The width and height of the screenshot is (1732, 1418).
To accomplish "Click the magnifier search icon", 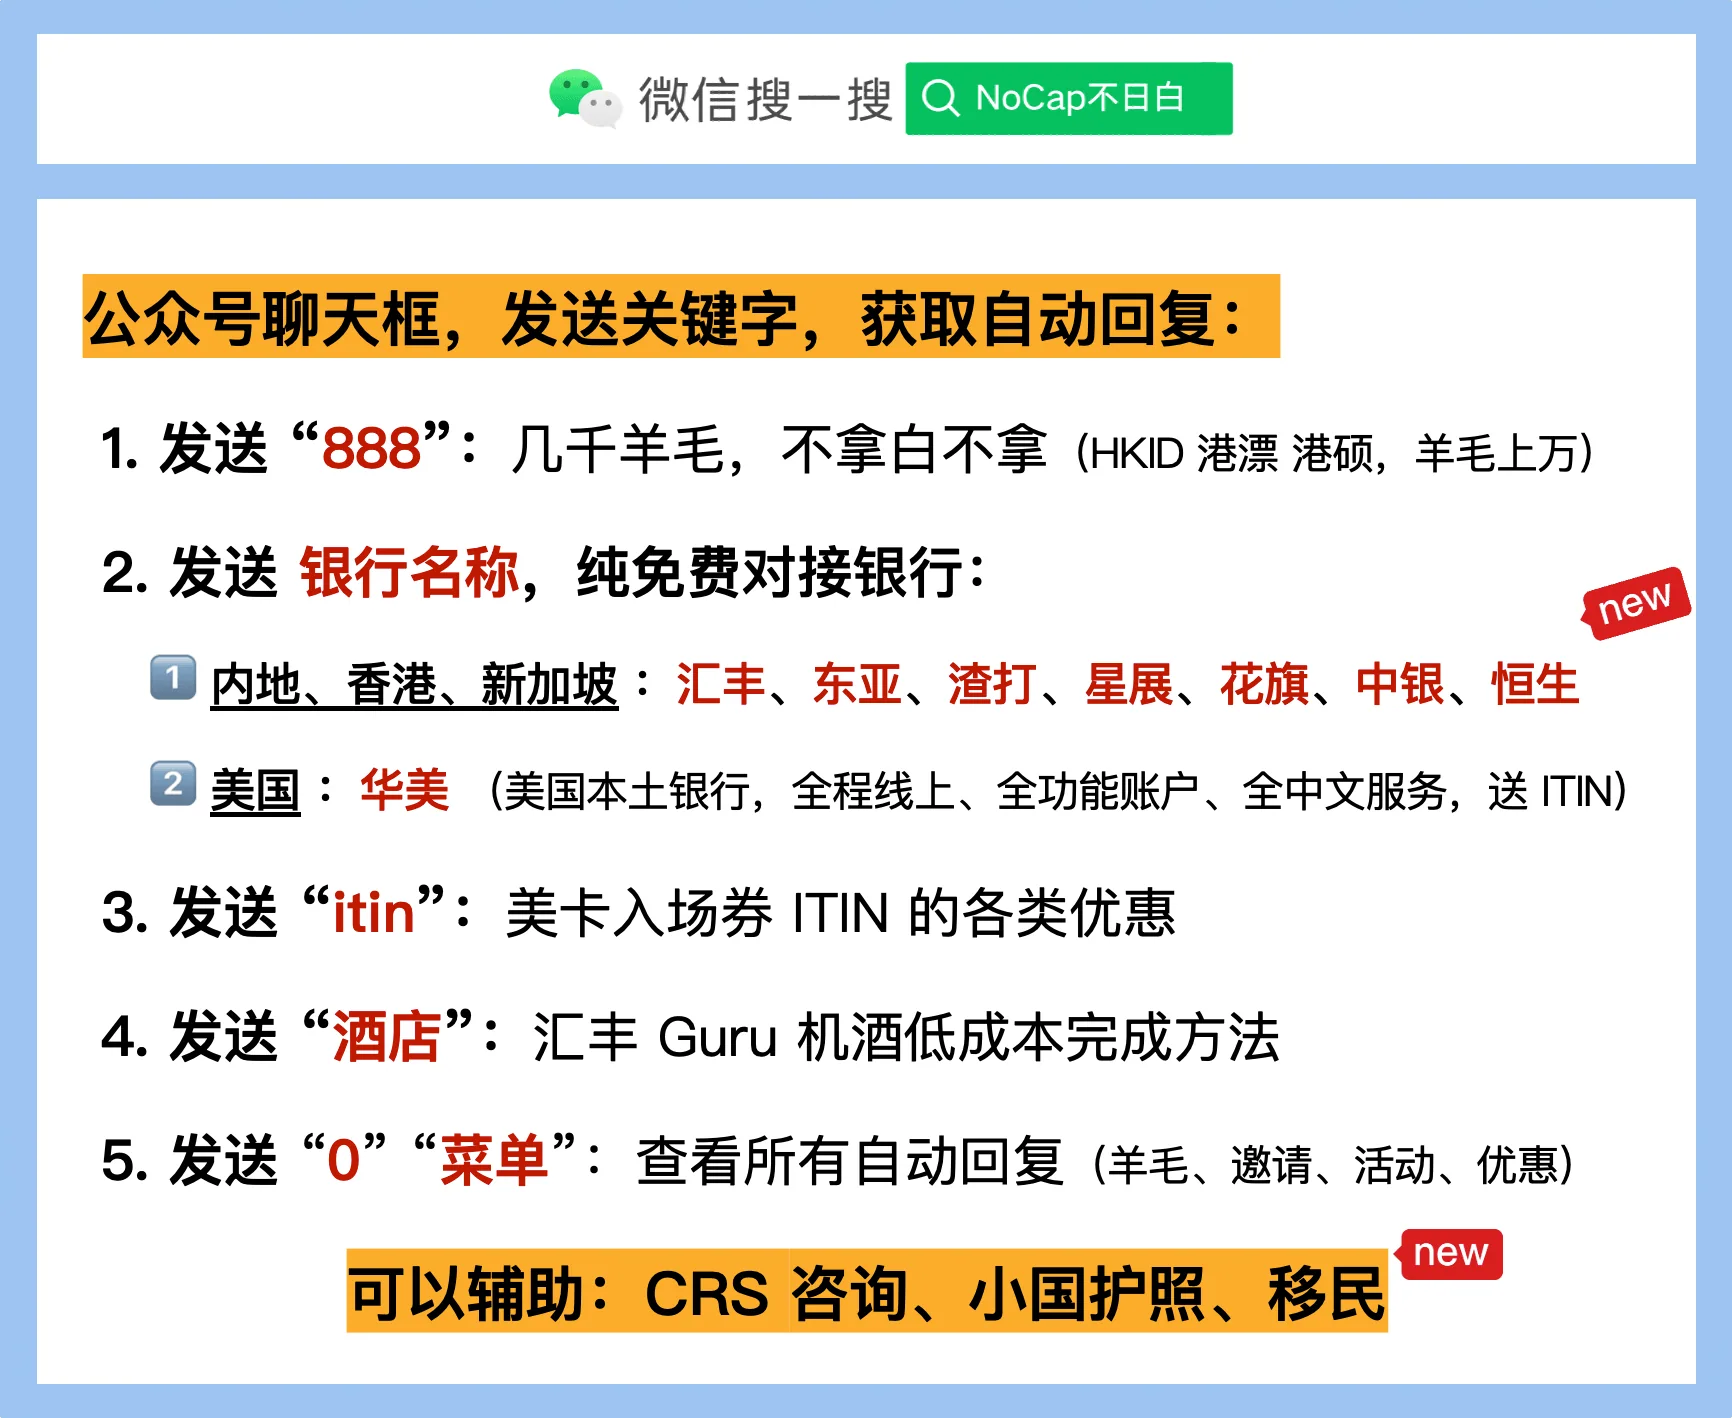I will coord(940,98).
